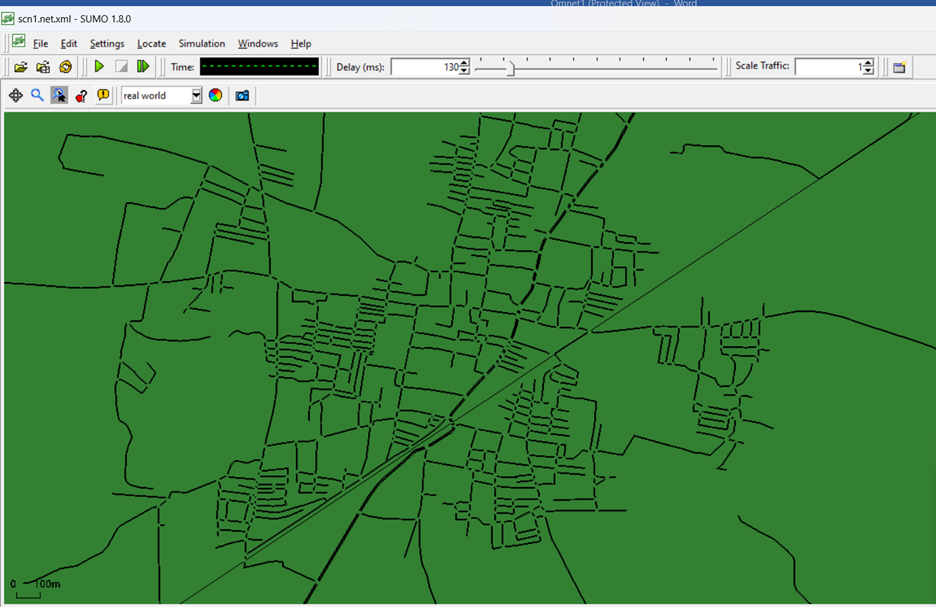Open the Simulation menu

pos(201,44)
